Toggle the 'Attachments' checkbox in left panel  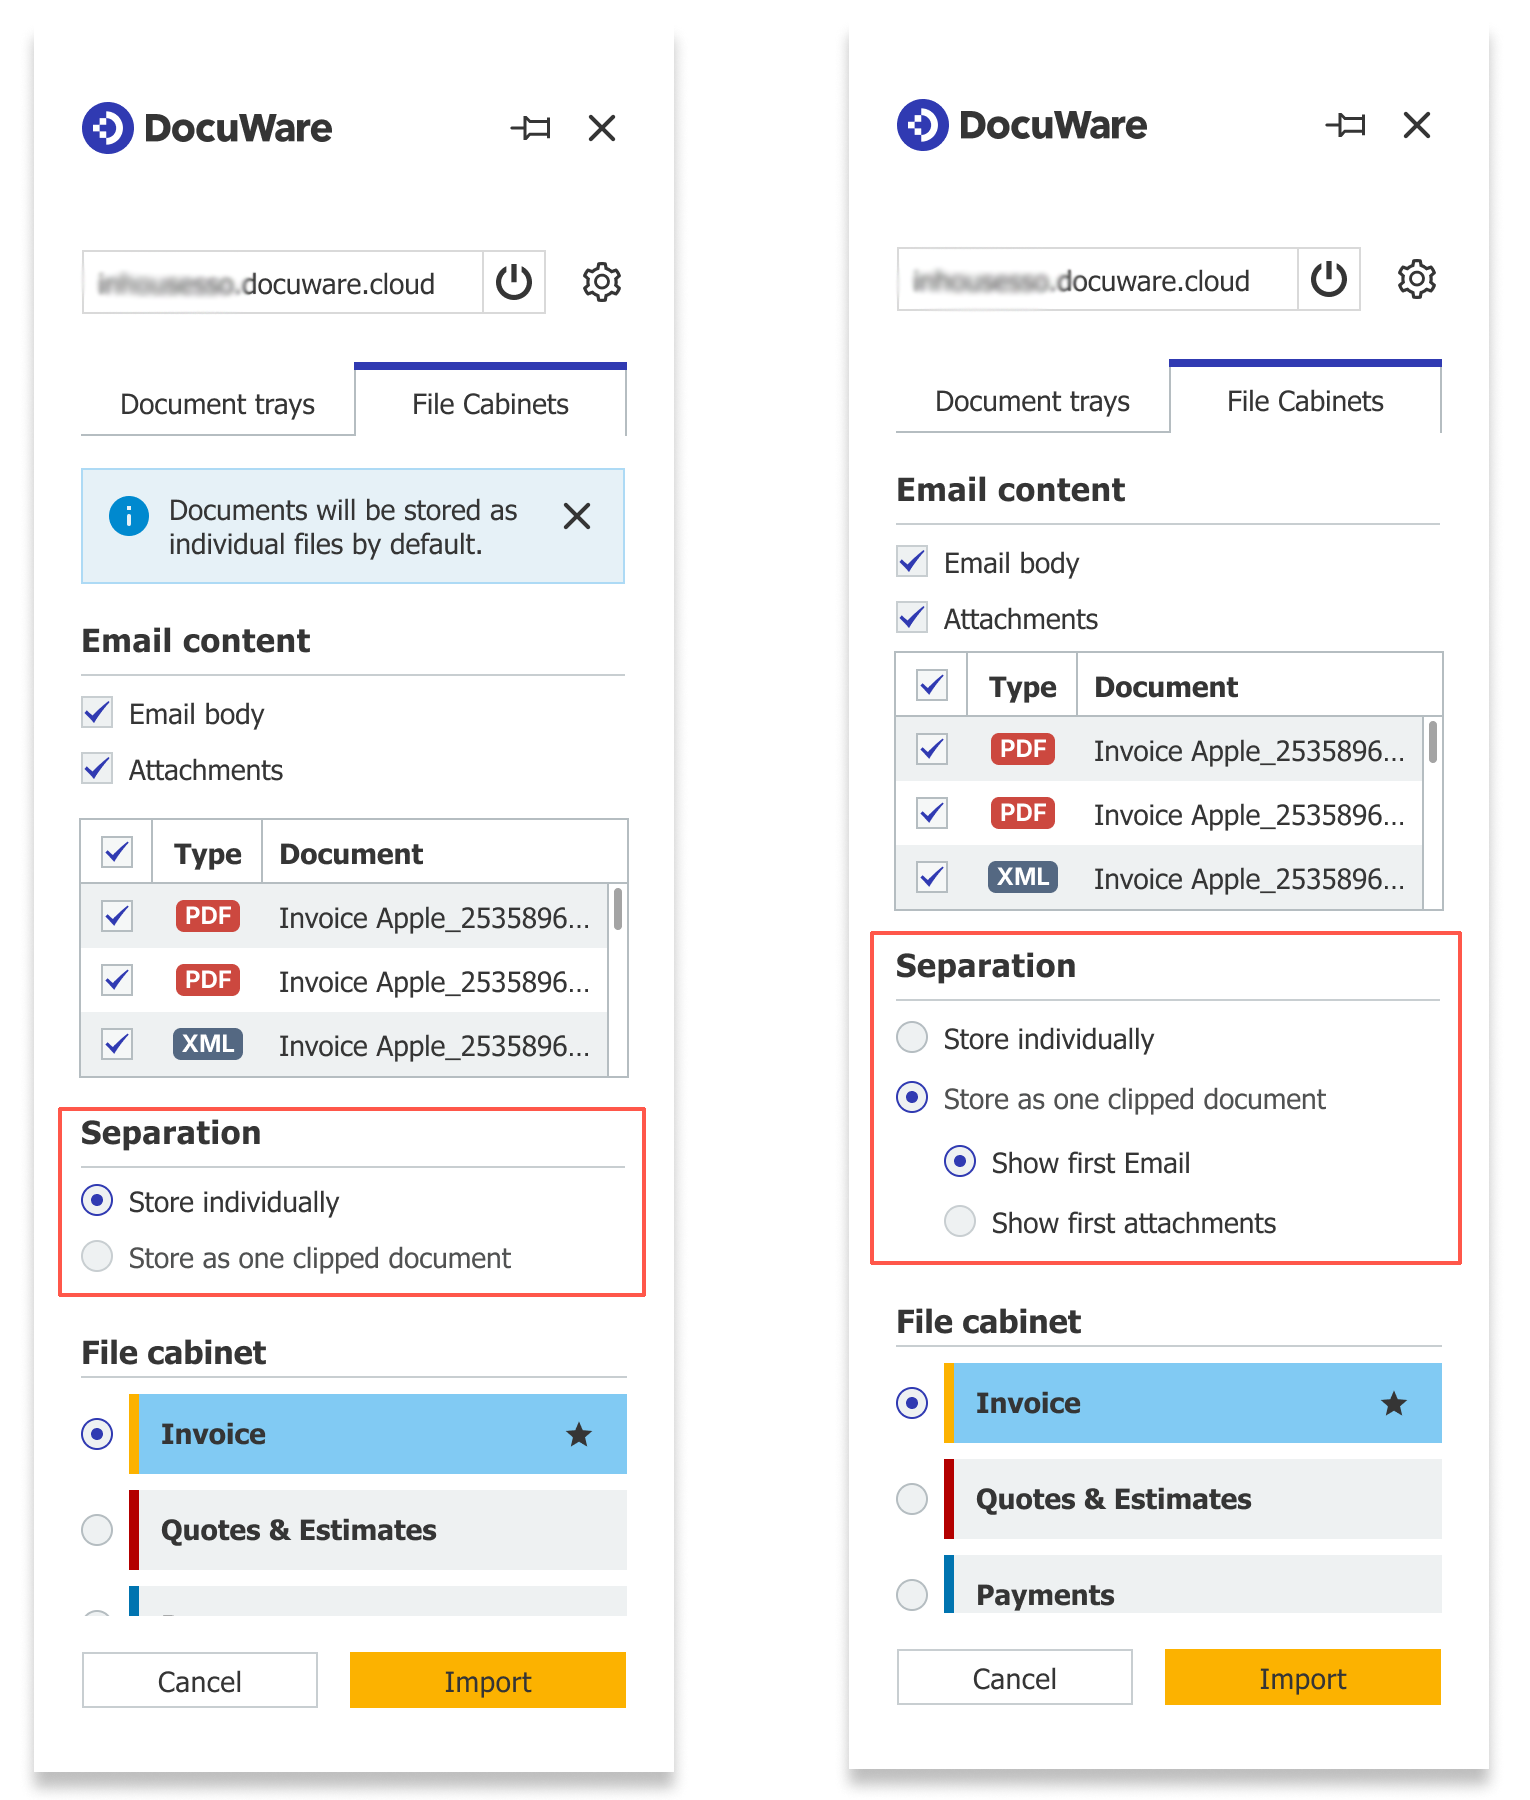click(x=97, y=769)
